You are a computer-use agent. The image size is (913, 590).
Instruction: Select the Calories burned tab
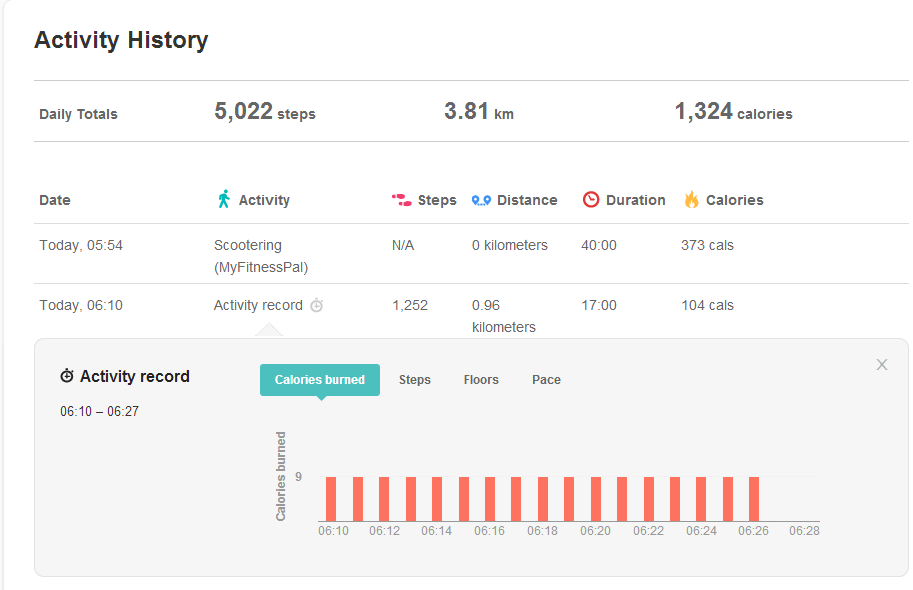tap(320, 380)
